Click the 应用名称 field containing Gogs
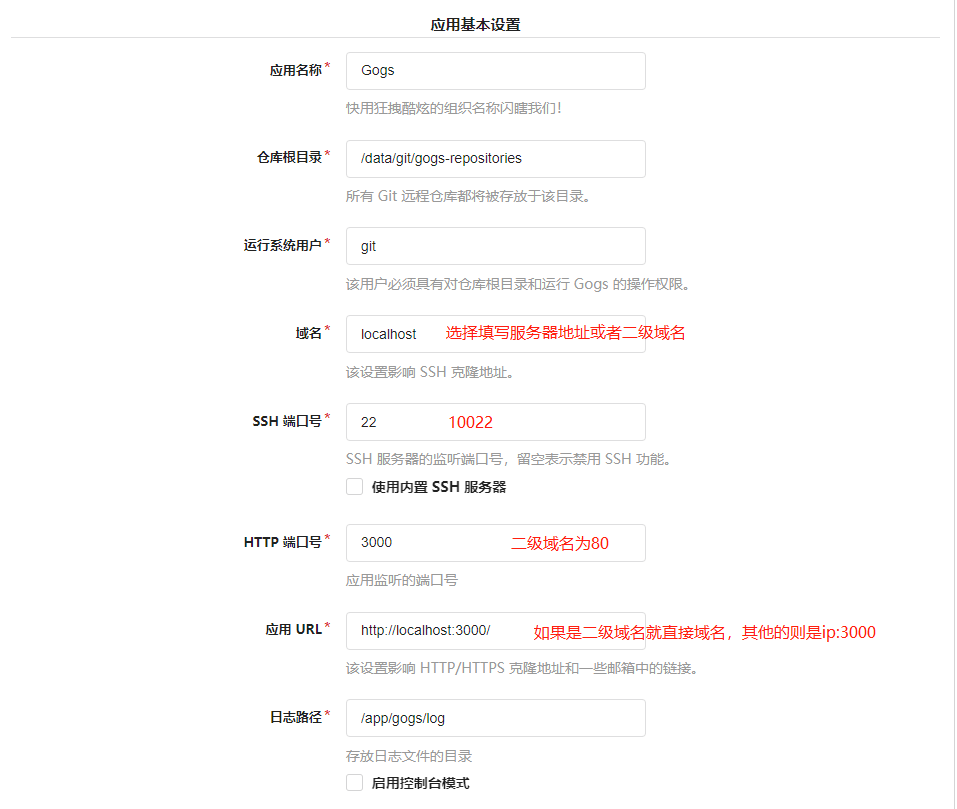 point(496,71)
